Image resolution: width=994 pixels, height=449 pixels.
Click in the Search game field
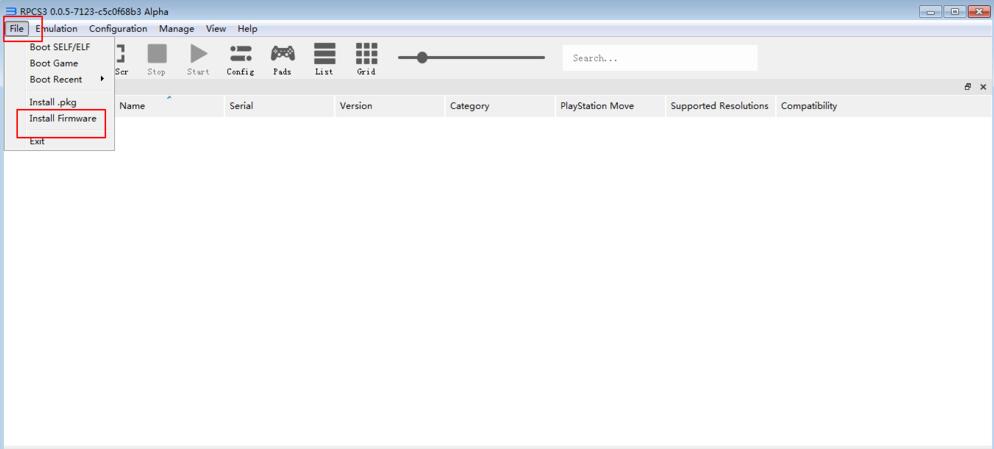click(x=659, y=58)
